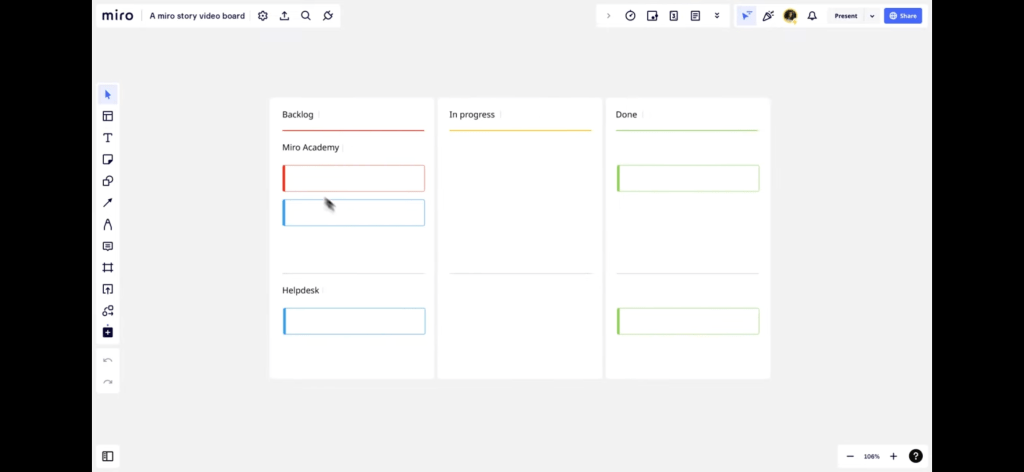Screen dimensions: 1024x472
Task: Select the Pen tool
Action: [x=108, y=225]
